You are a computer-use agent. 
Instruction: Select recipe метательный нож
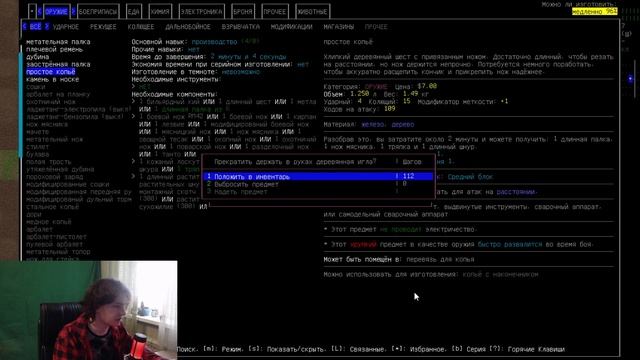click(54, 139)
